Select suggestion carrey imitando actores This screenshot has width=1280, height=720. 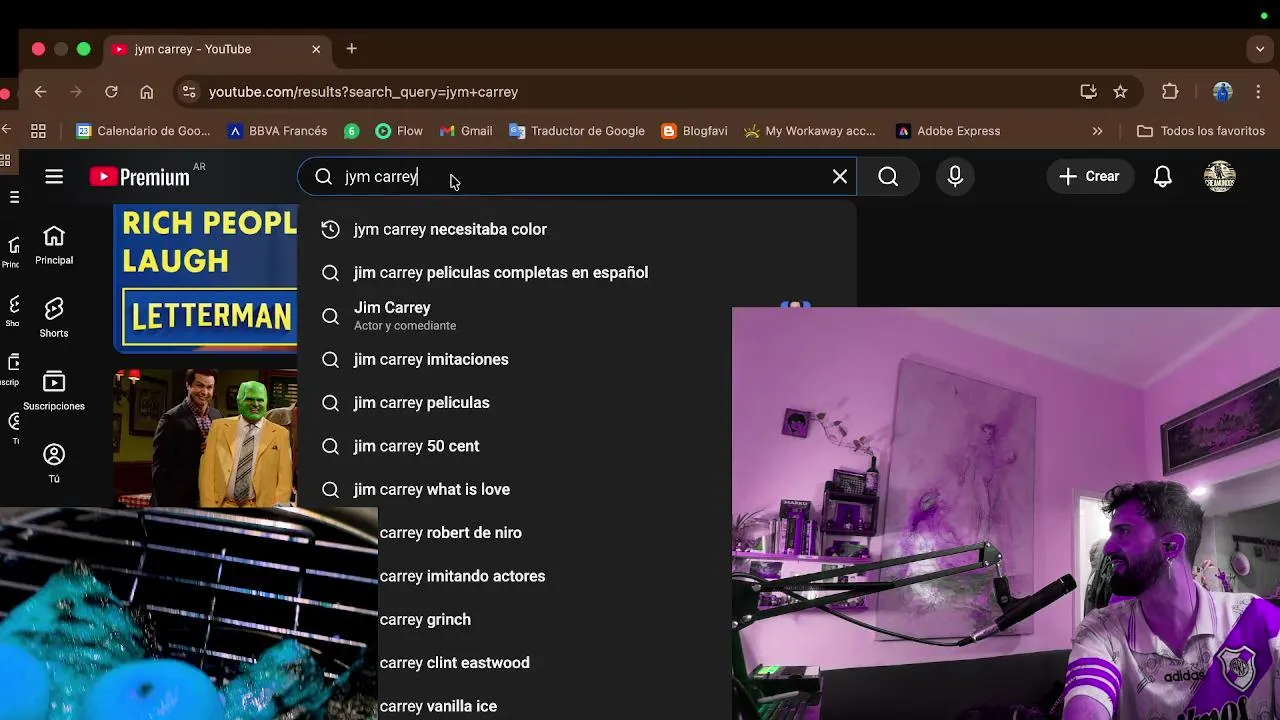coord(555,576)
